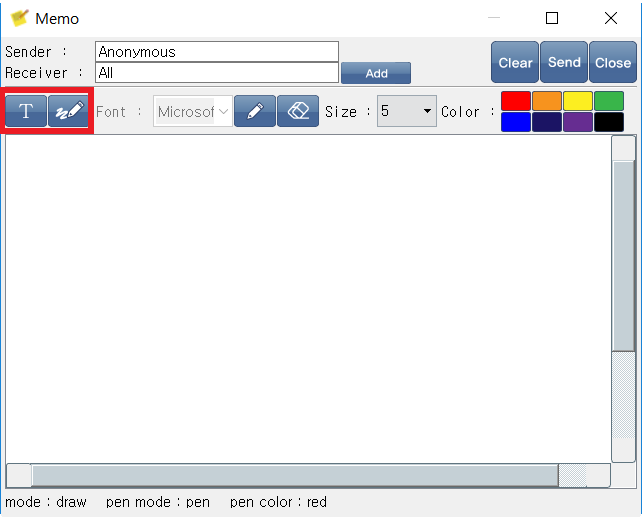
Task: Choose the yellow color swatch
Action: click(x=578, y=101)
